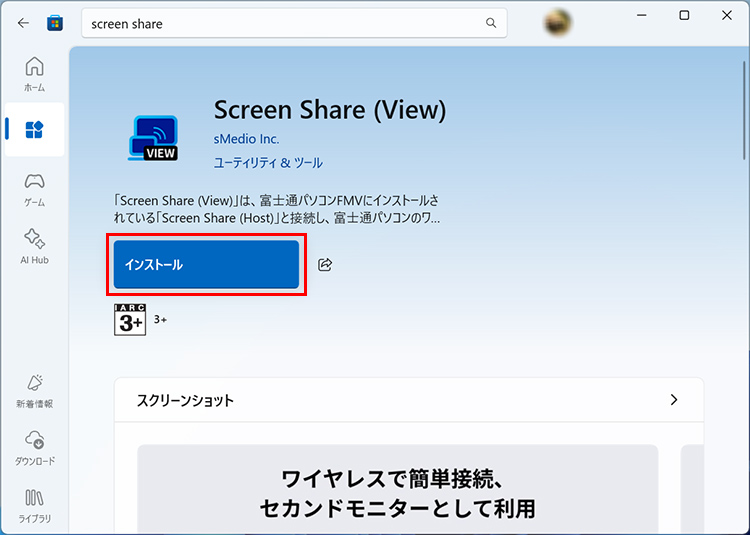Open ライブラリ in the sidebar
The width and height of the screenshot is (750, 535).
coord(34,506)
